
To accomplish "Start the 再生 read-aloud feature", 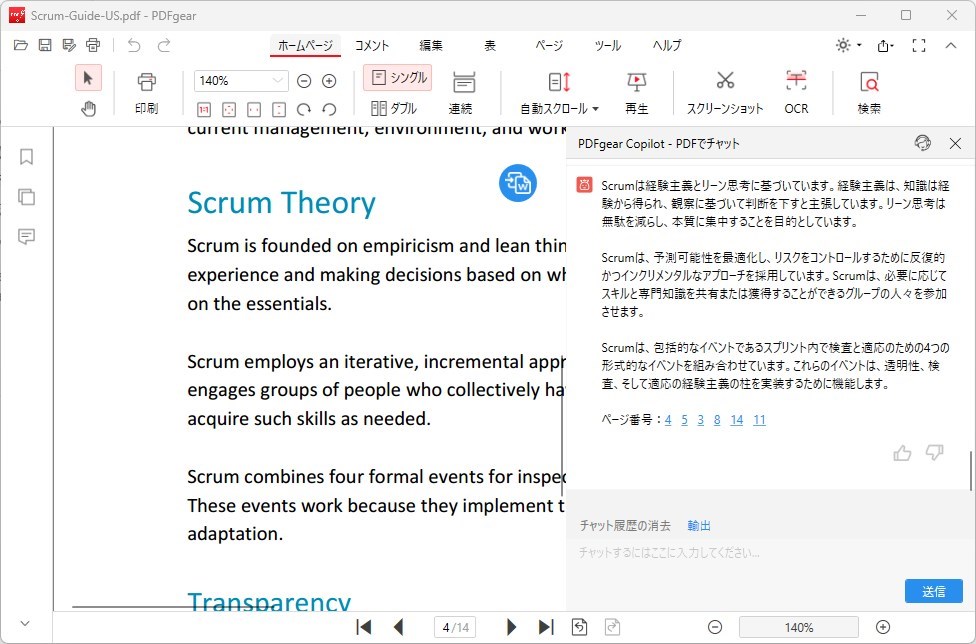I will click(637, 90).
